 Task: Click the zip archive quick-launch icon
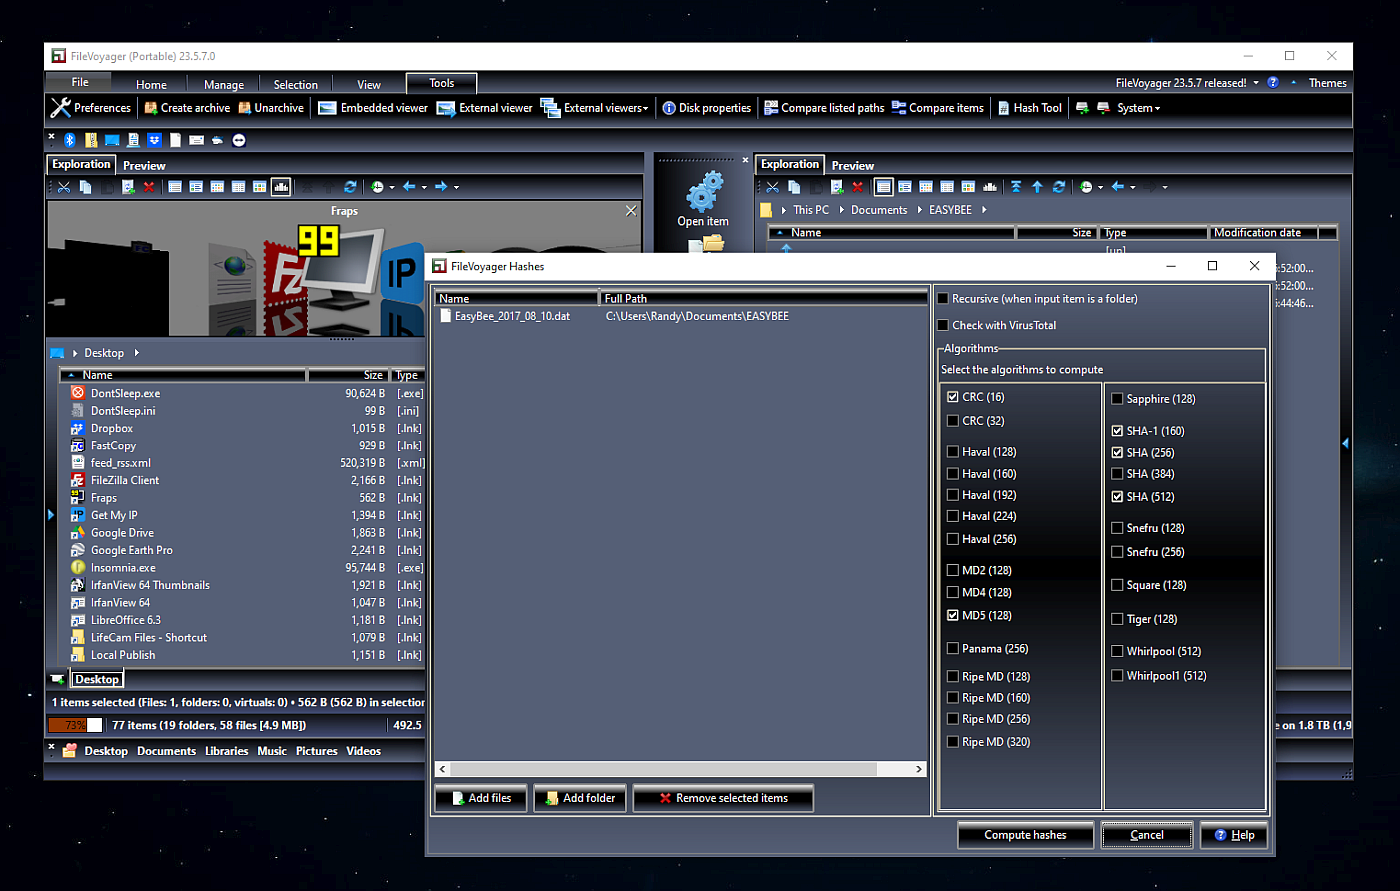click(x=91, y=140)
